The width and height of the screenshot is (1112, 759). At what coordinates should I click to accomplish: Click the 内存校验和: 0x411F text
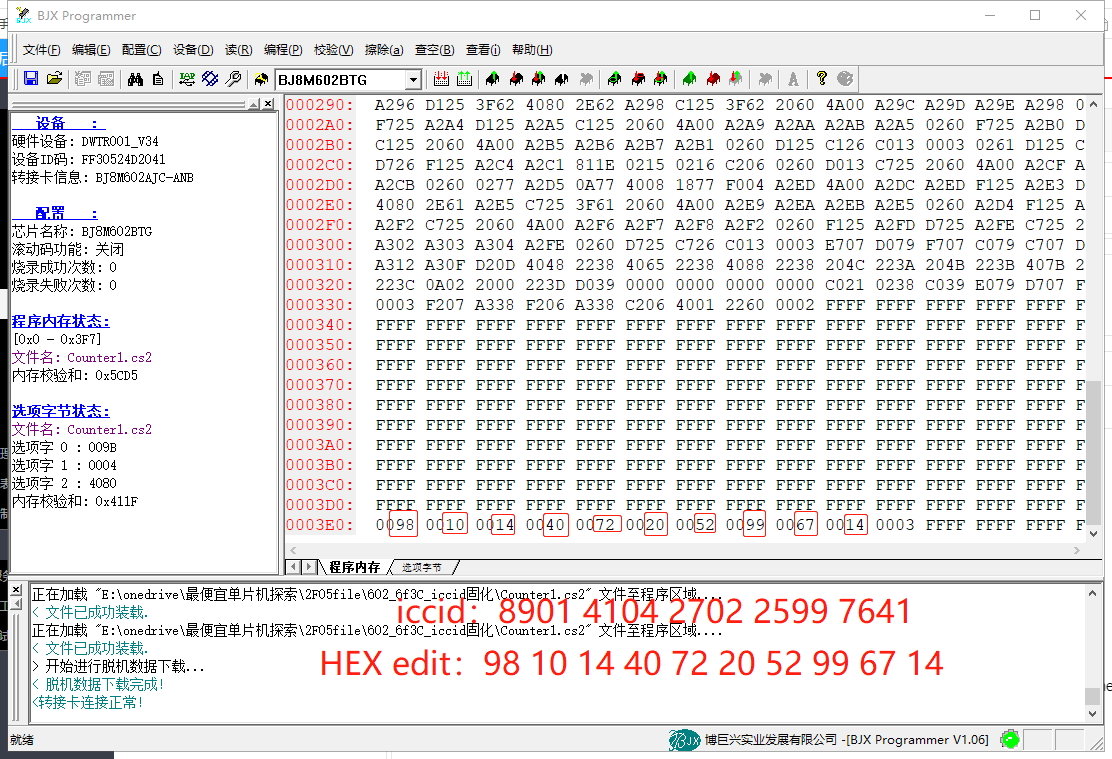pos(75,502)
